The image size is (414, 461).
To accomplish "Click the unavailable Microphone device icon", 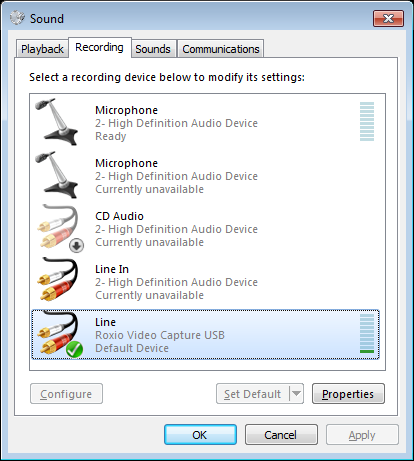I will point(57,175).
